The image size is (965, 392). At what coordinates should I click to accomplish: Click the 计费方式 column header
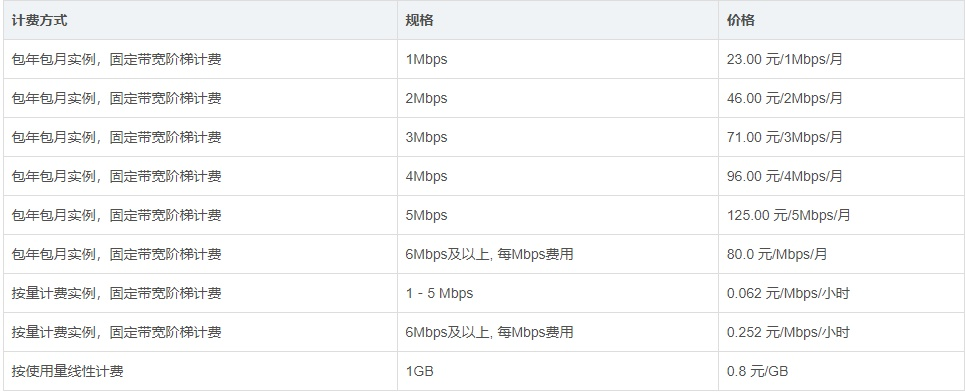click(200, 20)
